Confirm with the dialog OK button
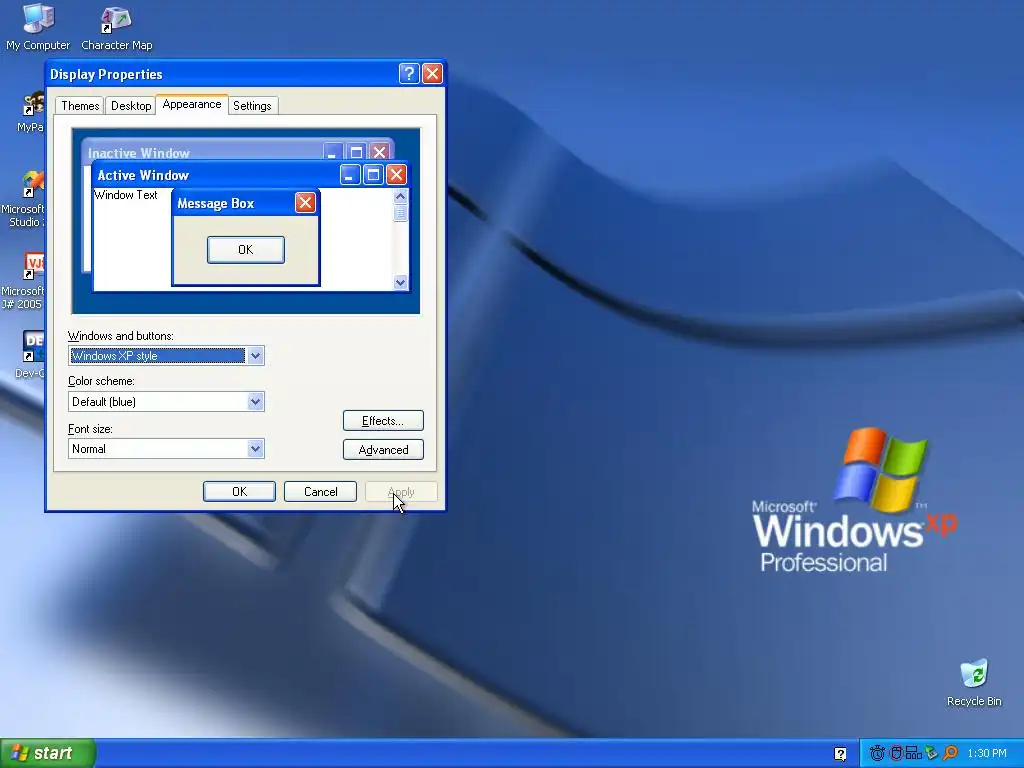Image resolution: width=1024 pixels, height=768 pixels. [x=239, y=491]
